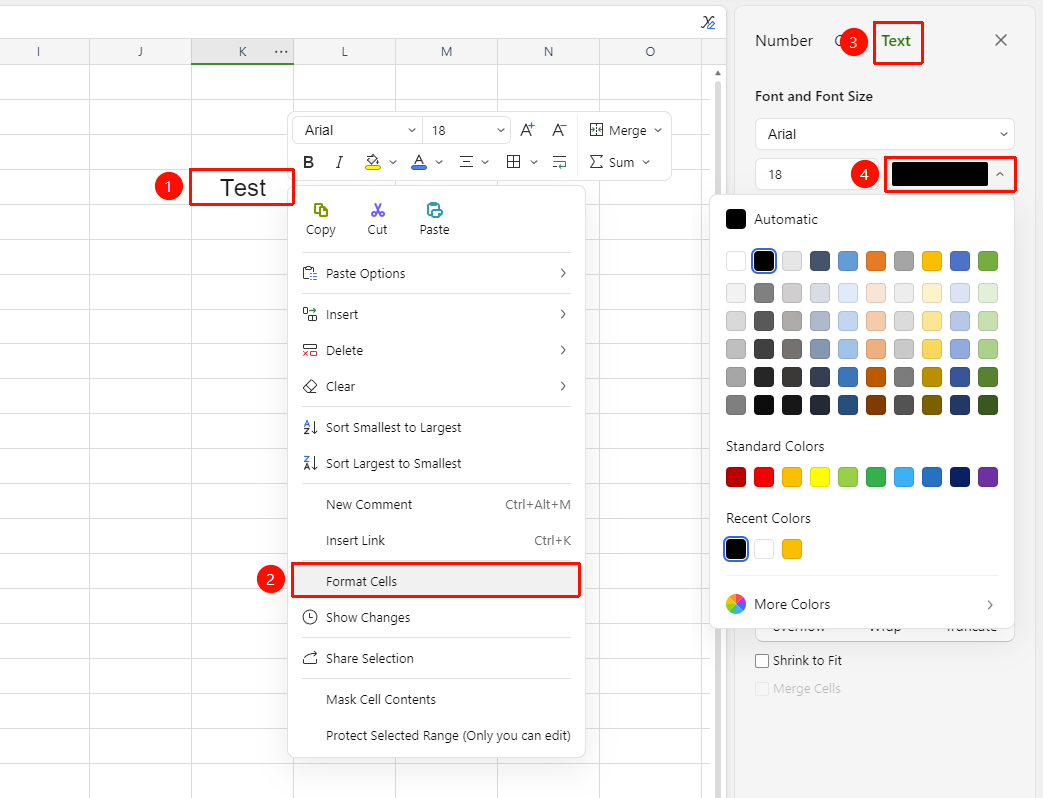Click the borders grid icon

(x=513, y=162)
